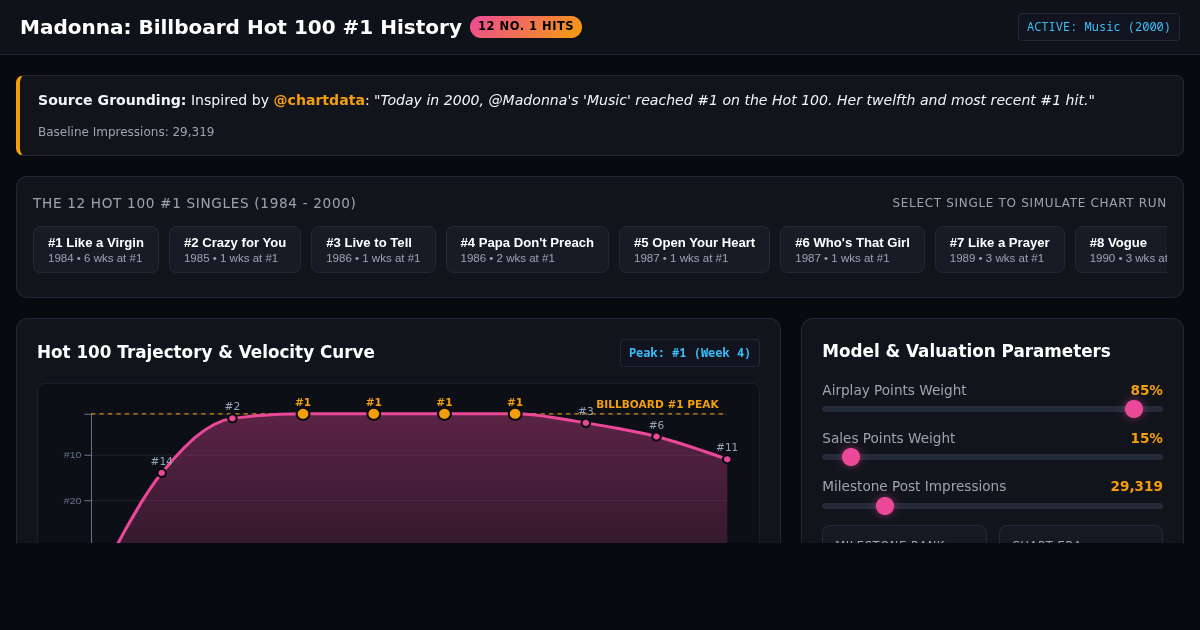The height and width of the screenshot is (630, 1200).
Task: Select the #8 Vogue single
Action: [1121, 250]
